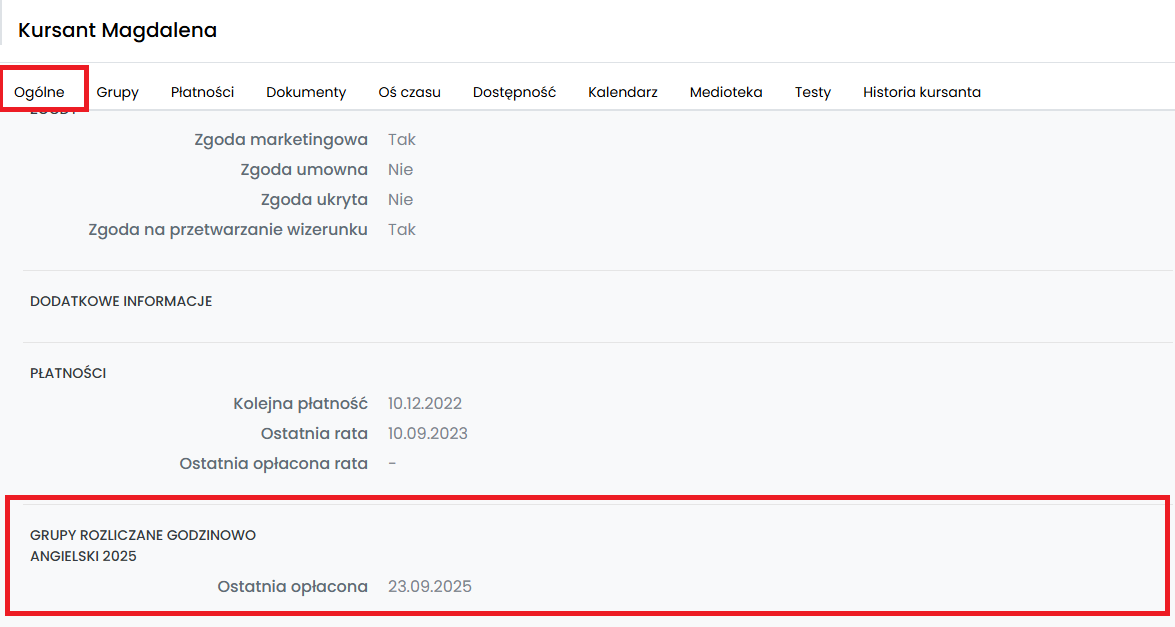Click the GRUPY ROZLICZANE GODZINOWO heading

[143, 535]
